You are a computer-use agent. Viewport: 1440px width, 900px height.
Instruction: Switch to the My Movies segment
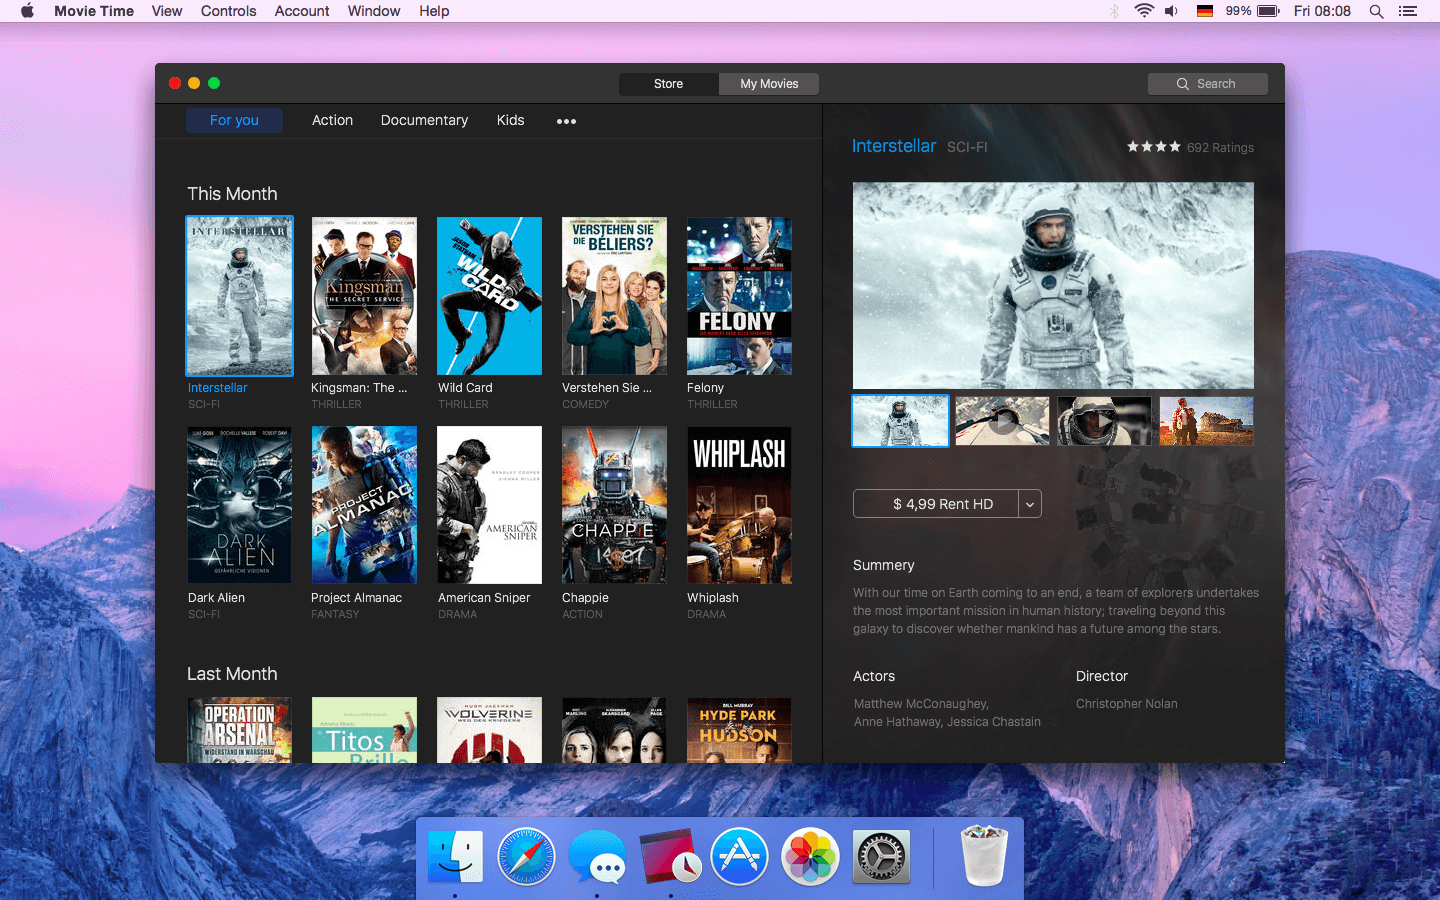pyautogui.click(x=769, y=84)
